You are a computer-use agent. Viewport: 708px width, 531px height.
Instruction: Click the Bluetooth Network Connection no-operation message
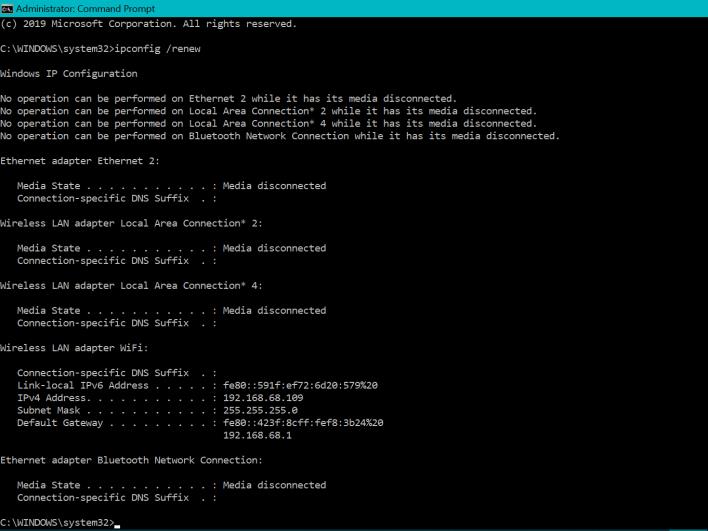[280, 136]
